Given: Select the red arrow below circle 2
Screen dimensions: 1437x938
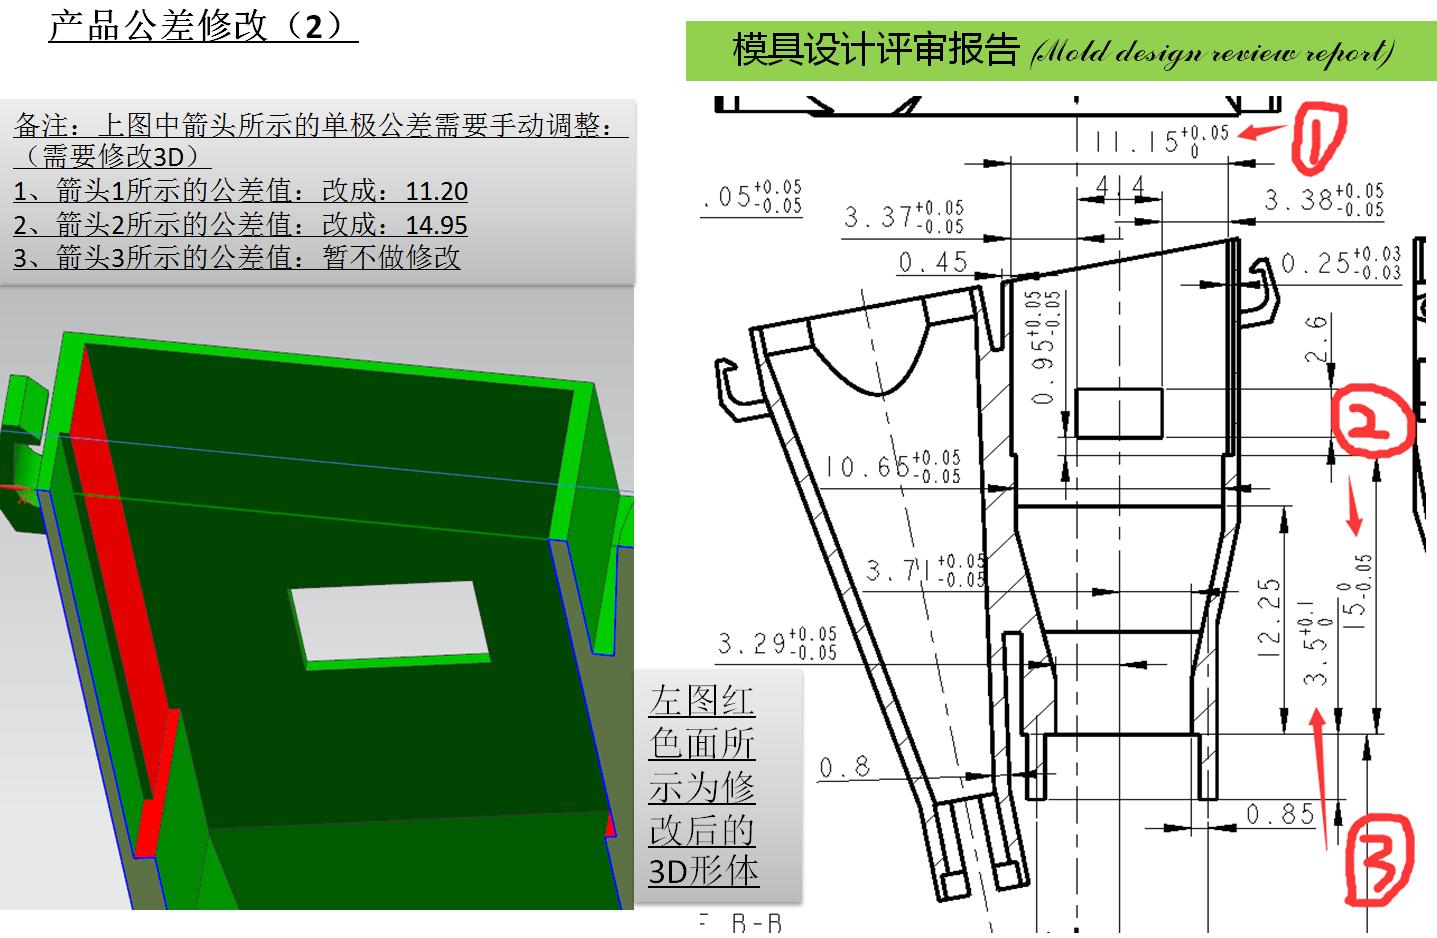Looking at the screenshot, I should pyautogui.click(x=1356, y=503).
